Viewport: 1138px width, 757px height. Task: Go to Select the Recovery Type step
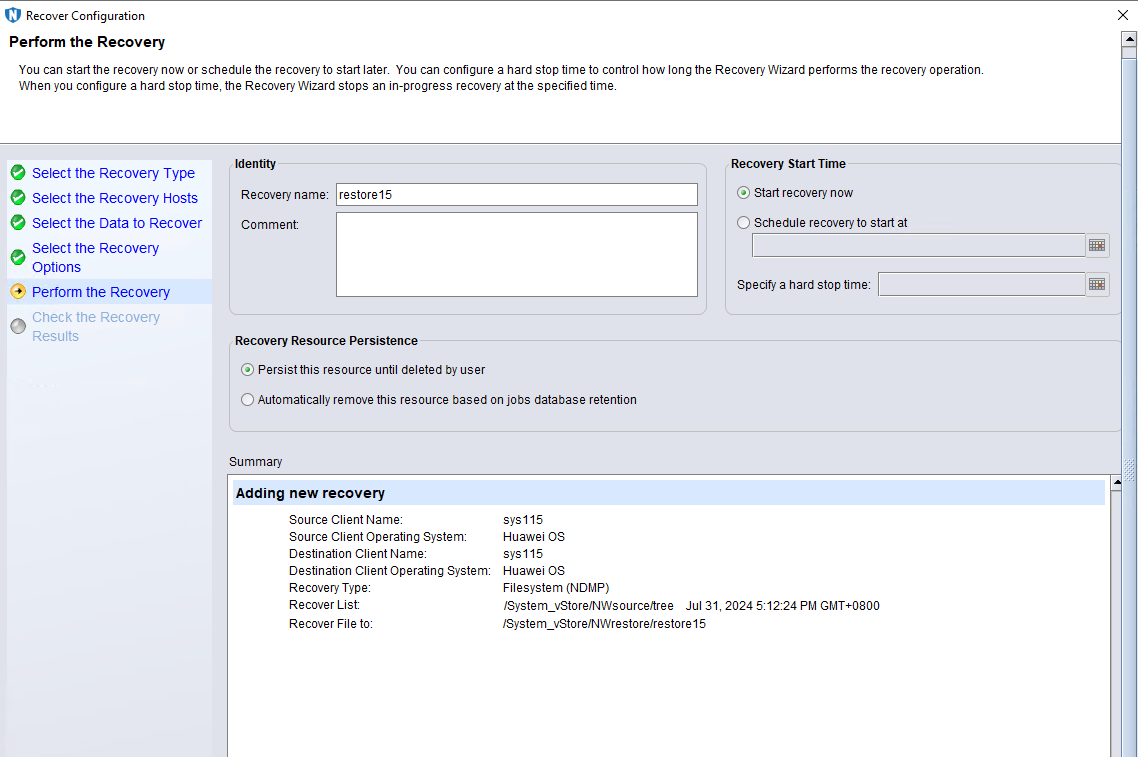pos(113,173)
